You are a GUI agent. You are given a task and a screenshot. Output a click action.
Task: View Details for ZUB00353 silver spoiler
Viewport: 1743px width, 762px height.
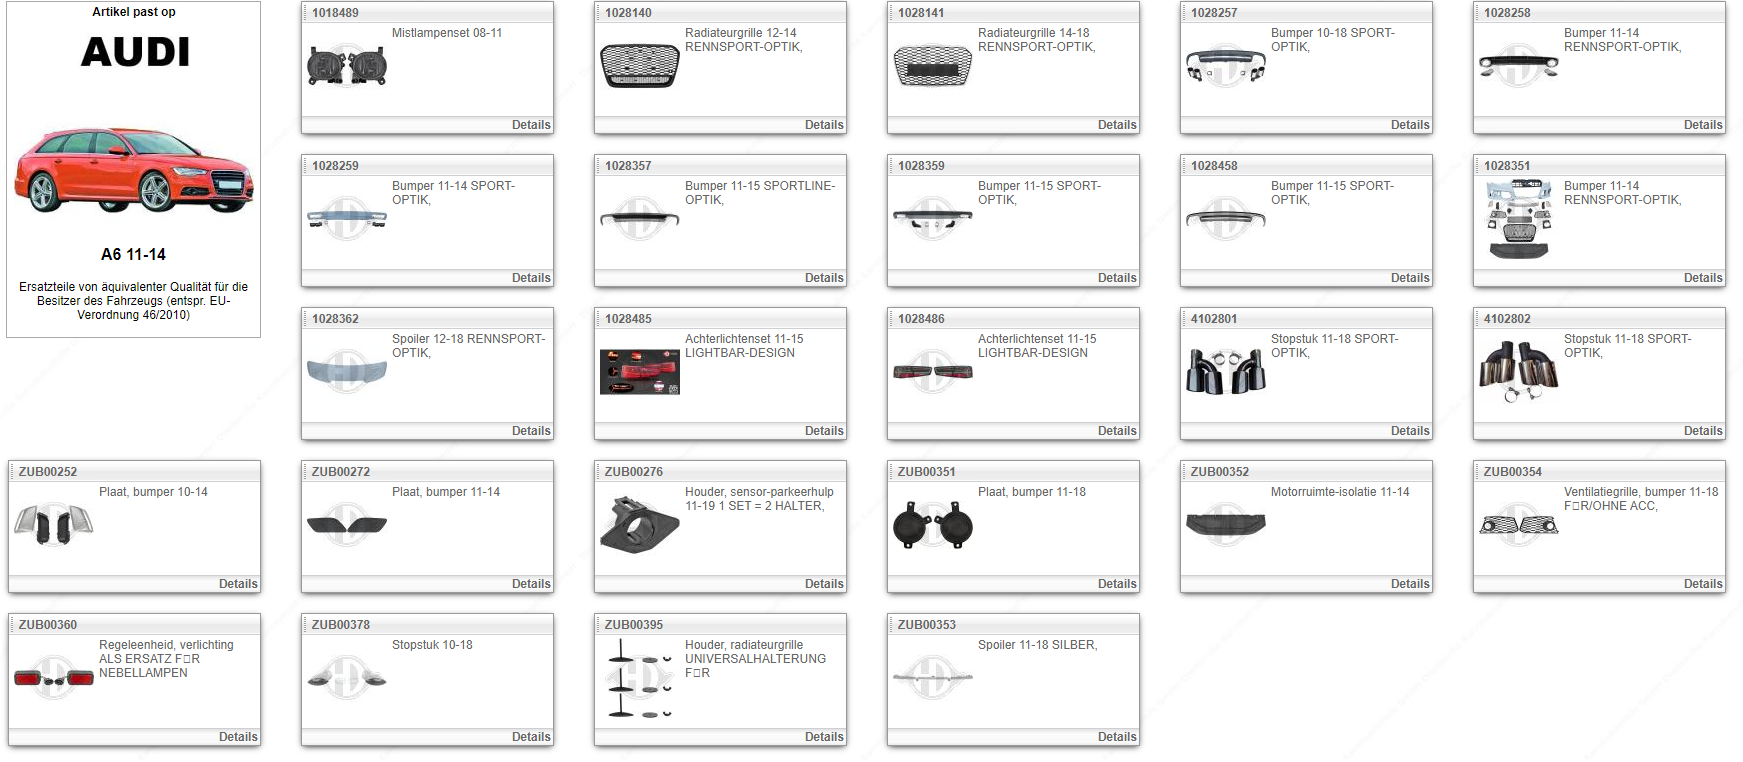click(x=1116, y=737)
